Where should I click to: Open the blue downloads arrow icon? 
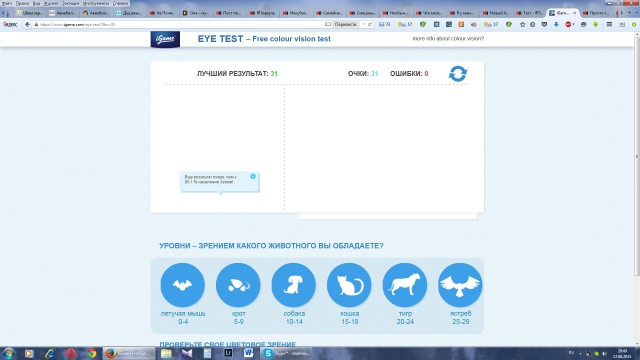[x=556, y=24]
